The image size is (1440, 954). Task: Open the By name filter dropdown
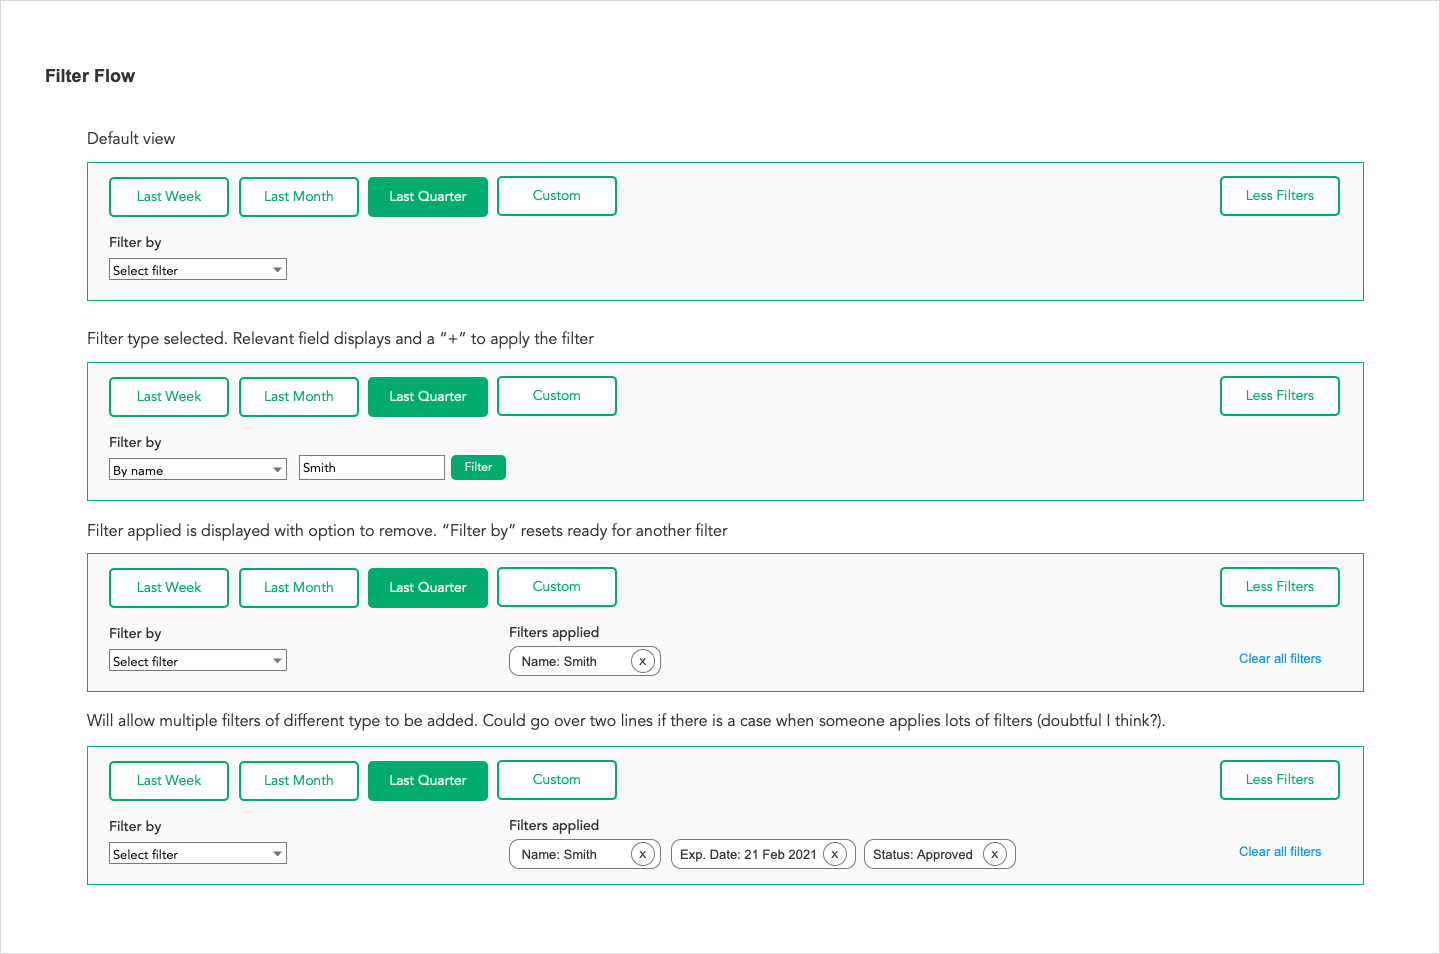click(198, 469)
